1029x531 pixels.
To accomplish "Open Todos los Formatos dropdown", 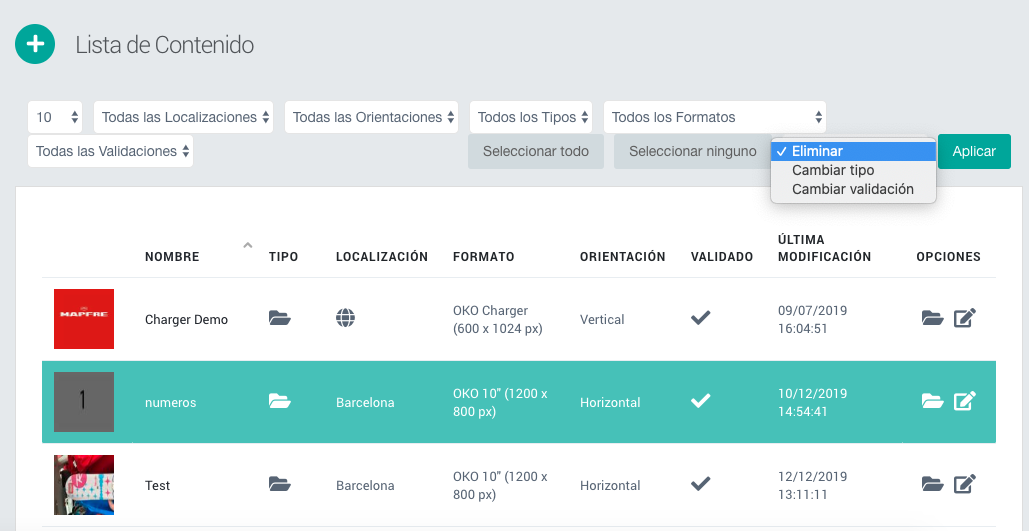I will coord(715,117).
